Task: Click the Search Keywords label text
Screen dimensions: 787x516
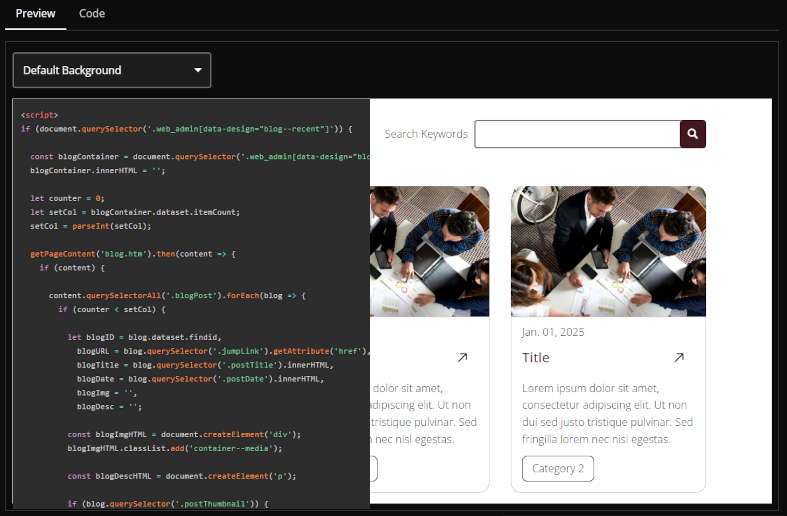Action: (426, 134)
